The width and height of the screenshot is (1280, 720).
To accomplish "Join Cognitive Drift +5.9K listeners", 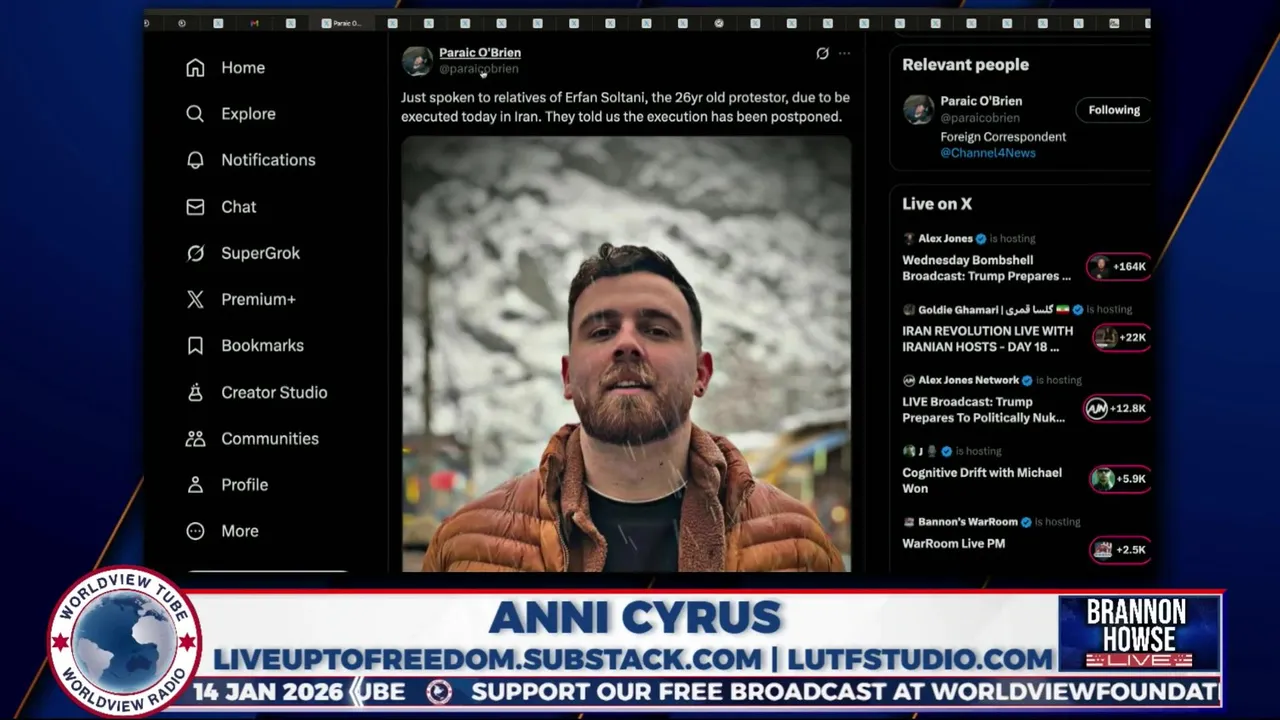I will (x=1120, y=479).
